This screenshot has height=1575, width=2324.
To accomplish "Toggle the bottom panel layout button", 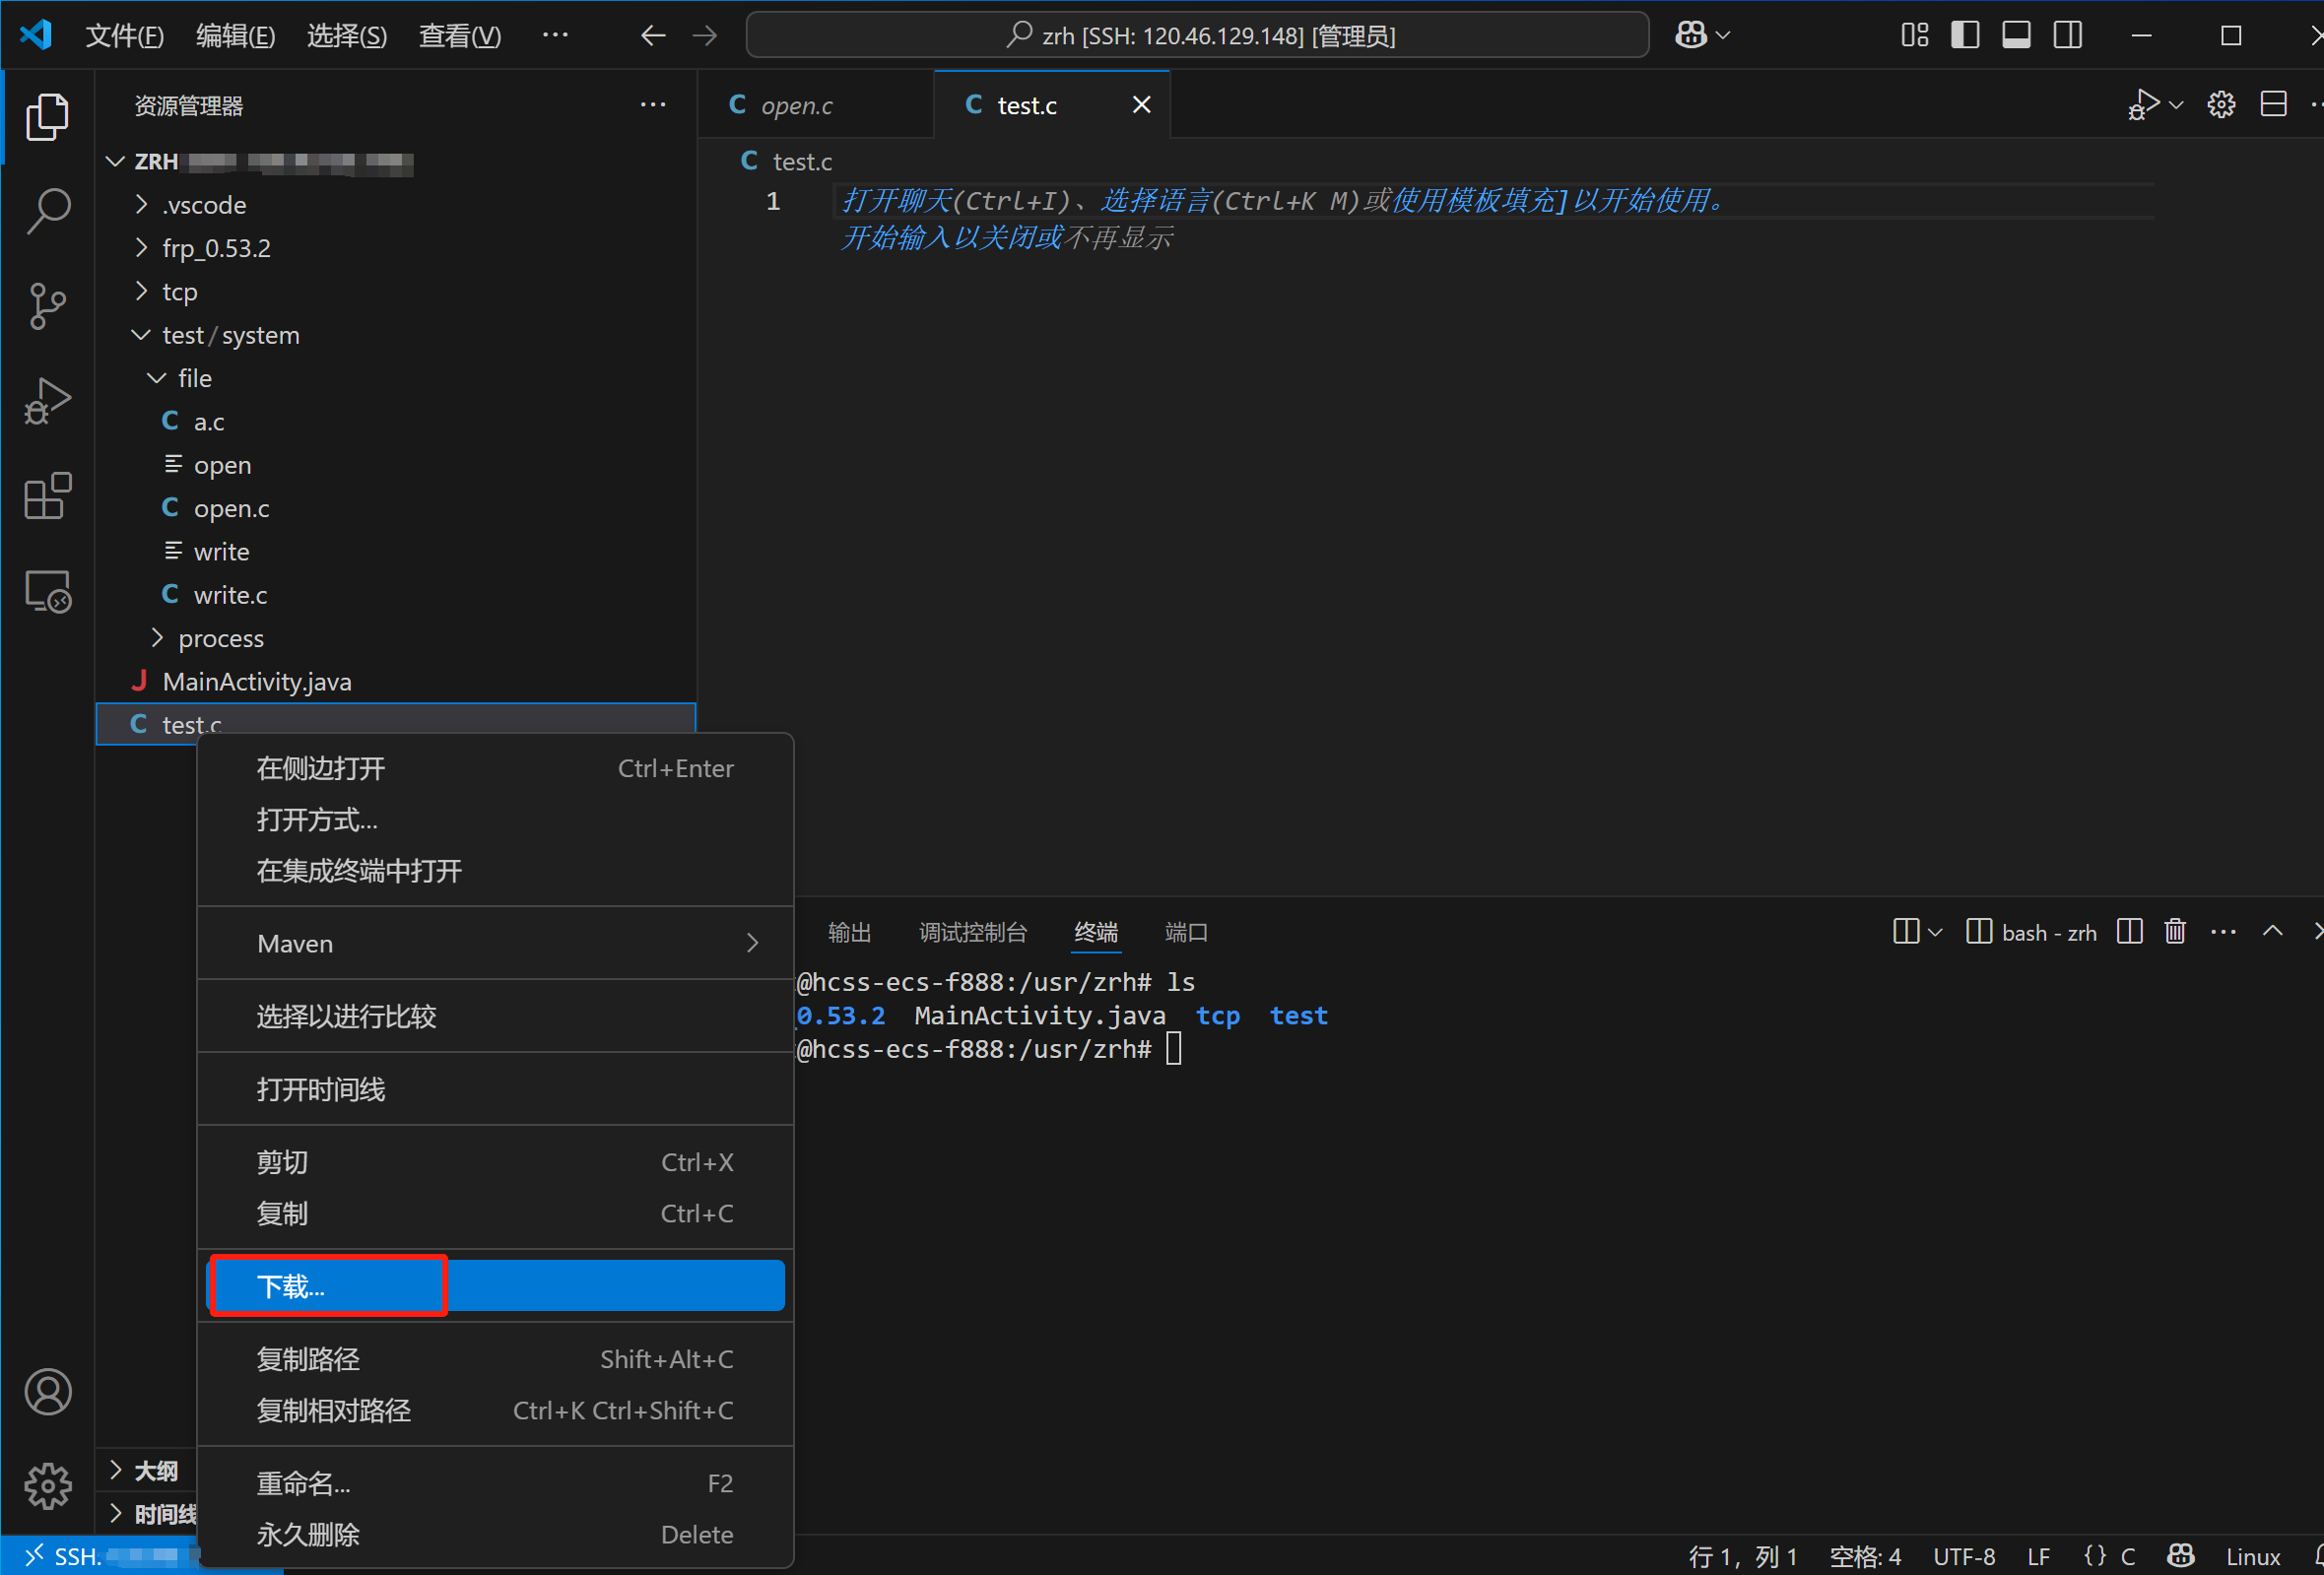I will coord(2015,35).
